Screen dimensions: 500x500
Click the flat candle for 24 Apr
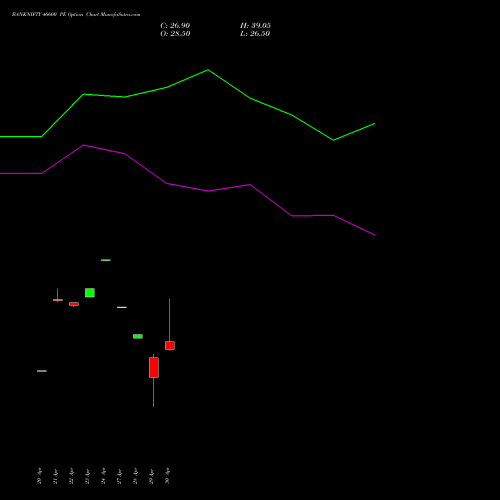tap(106, 260)
